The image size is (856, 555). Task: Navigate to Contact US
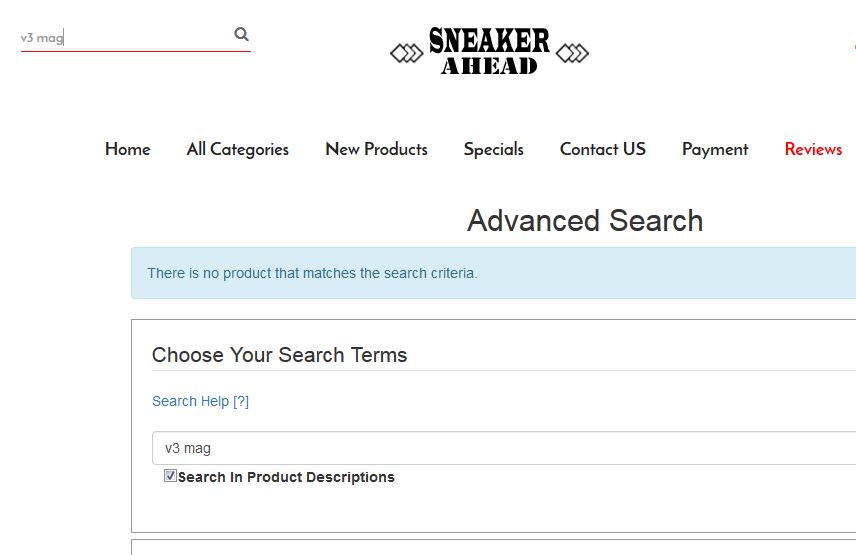click(603, 149)
